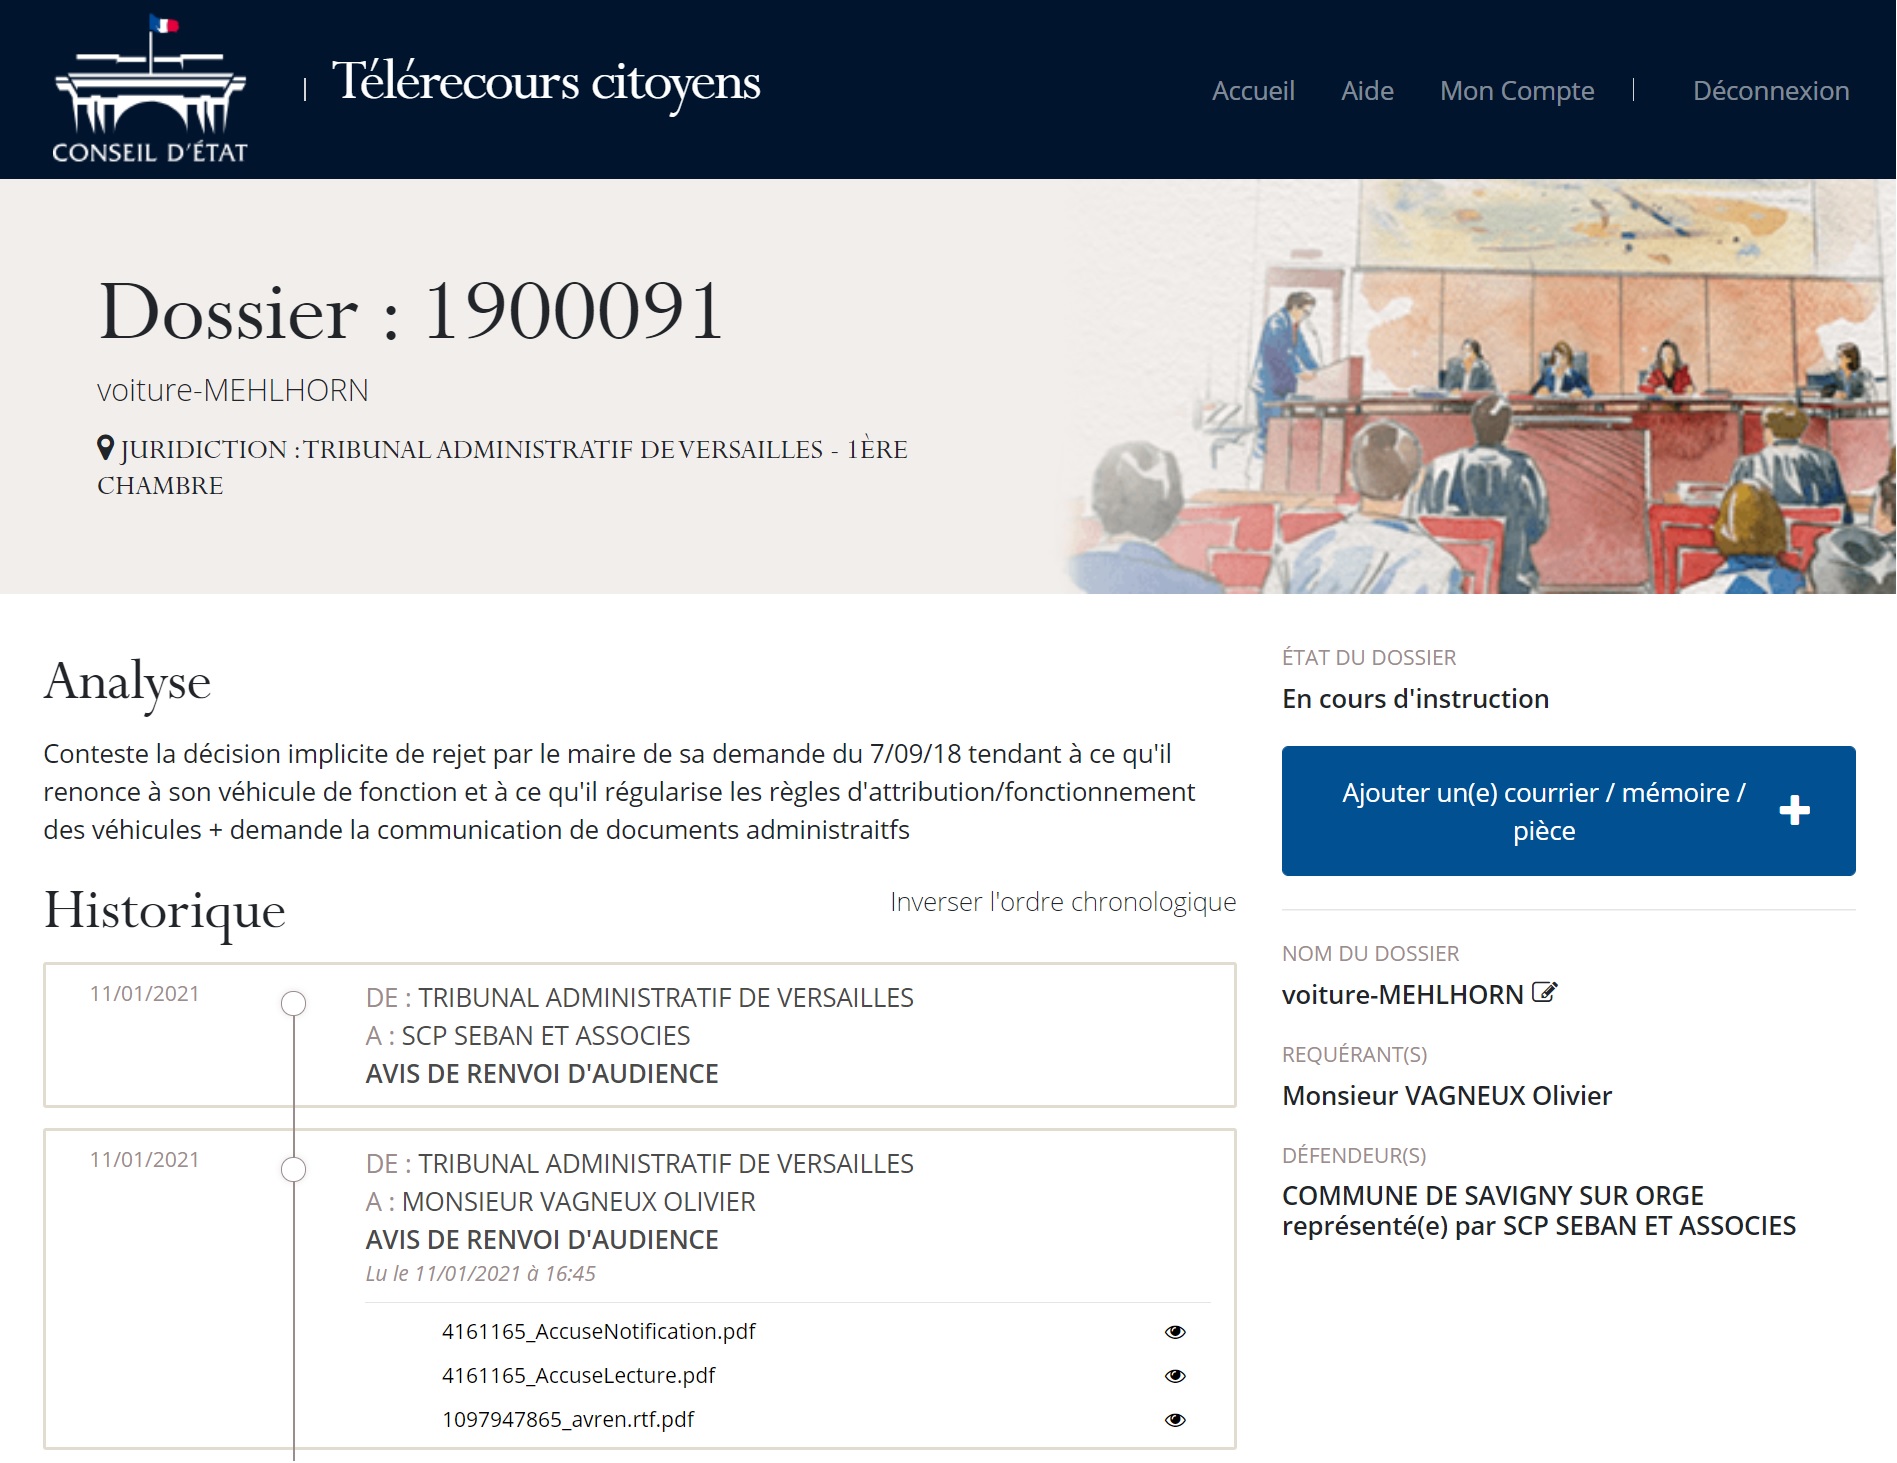Open the Aide menu item
This screenshot has height=1463, width=1897.
click(x=1366, y=91)
